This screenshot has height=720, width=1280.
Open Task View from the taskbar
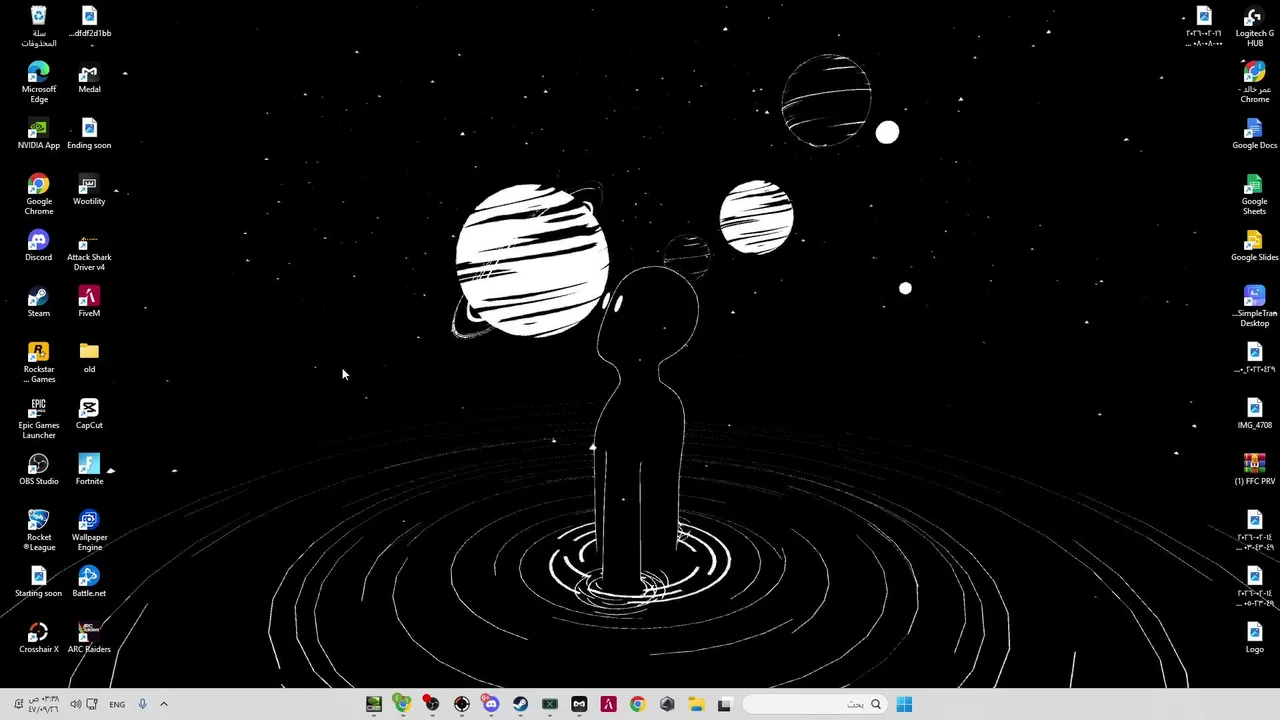[x=725, y=704]
